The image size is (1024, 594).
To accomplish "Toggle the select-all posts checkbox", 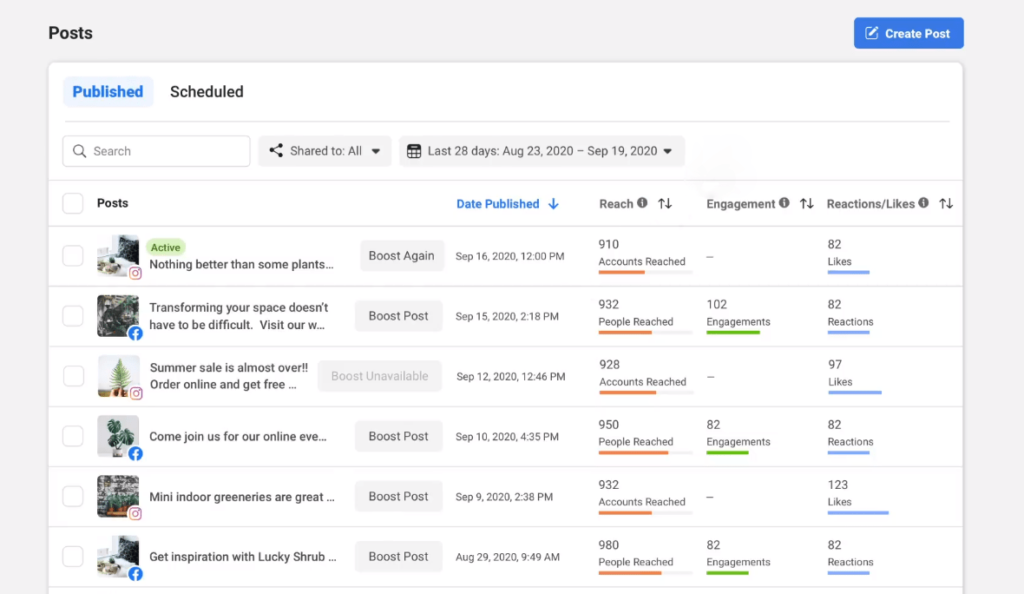I will coord(72,204).
